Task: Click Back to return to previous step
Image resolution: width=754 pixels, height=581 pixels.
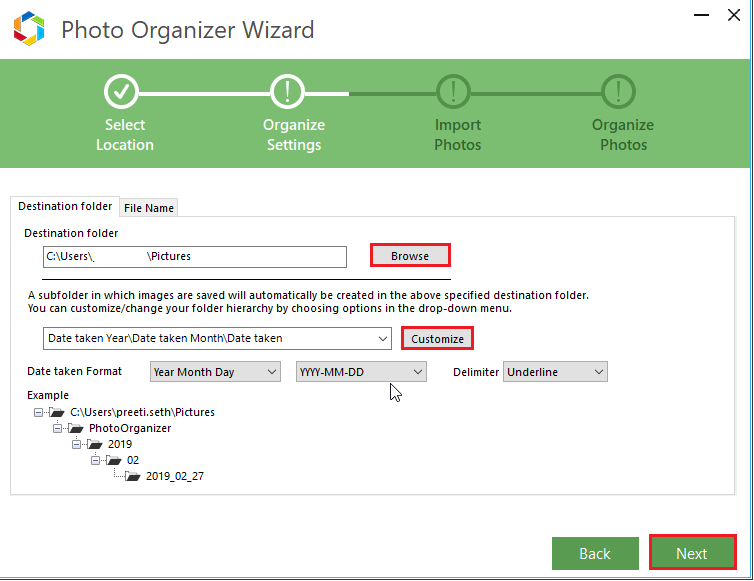Action: click(595, 553)
